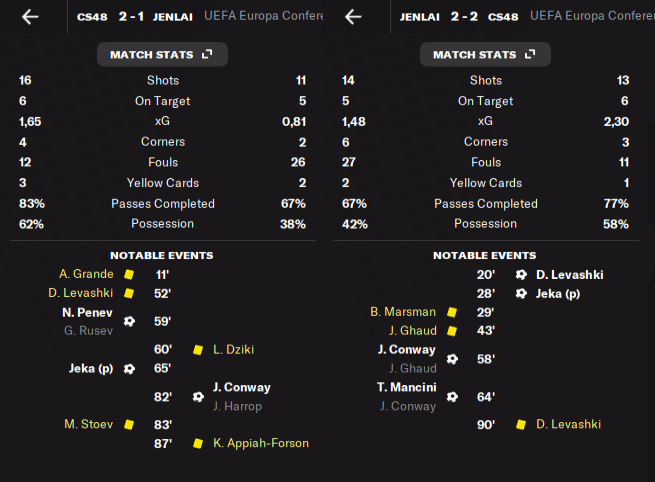655x482 pixels.
Task: Select assist provider G. Rusev
Action: 90,331
